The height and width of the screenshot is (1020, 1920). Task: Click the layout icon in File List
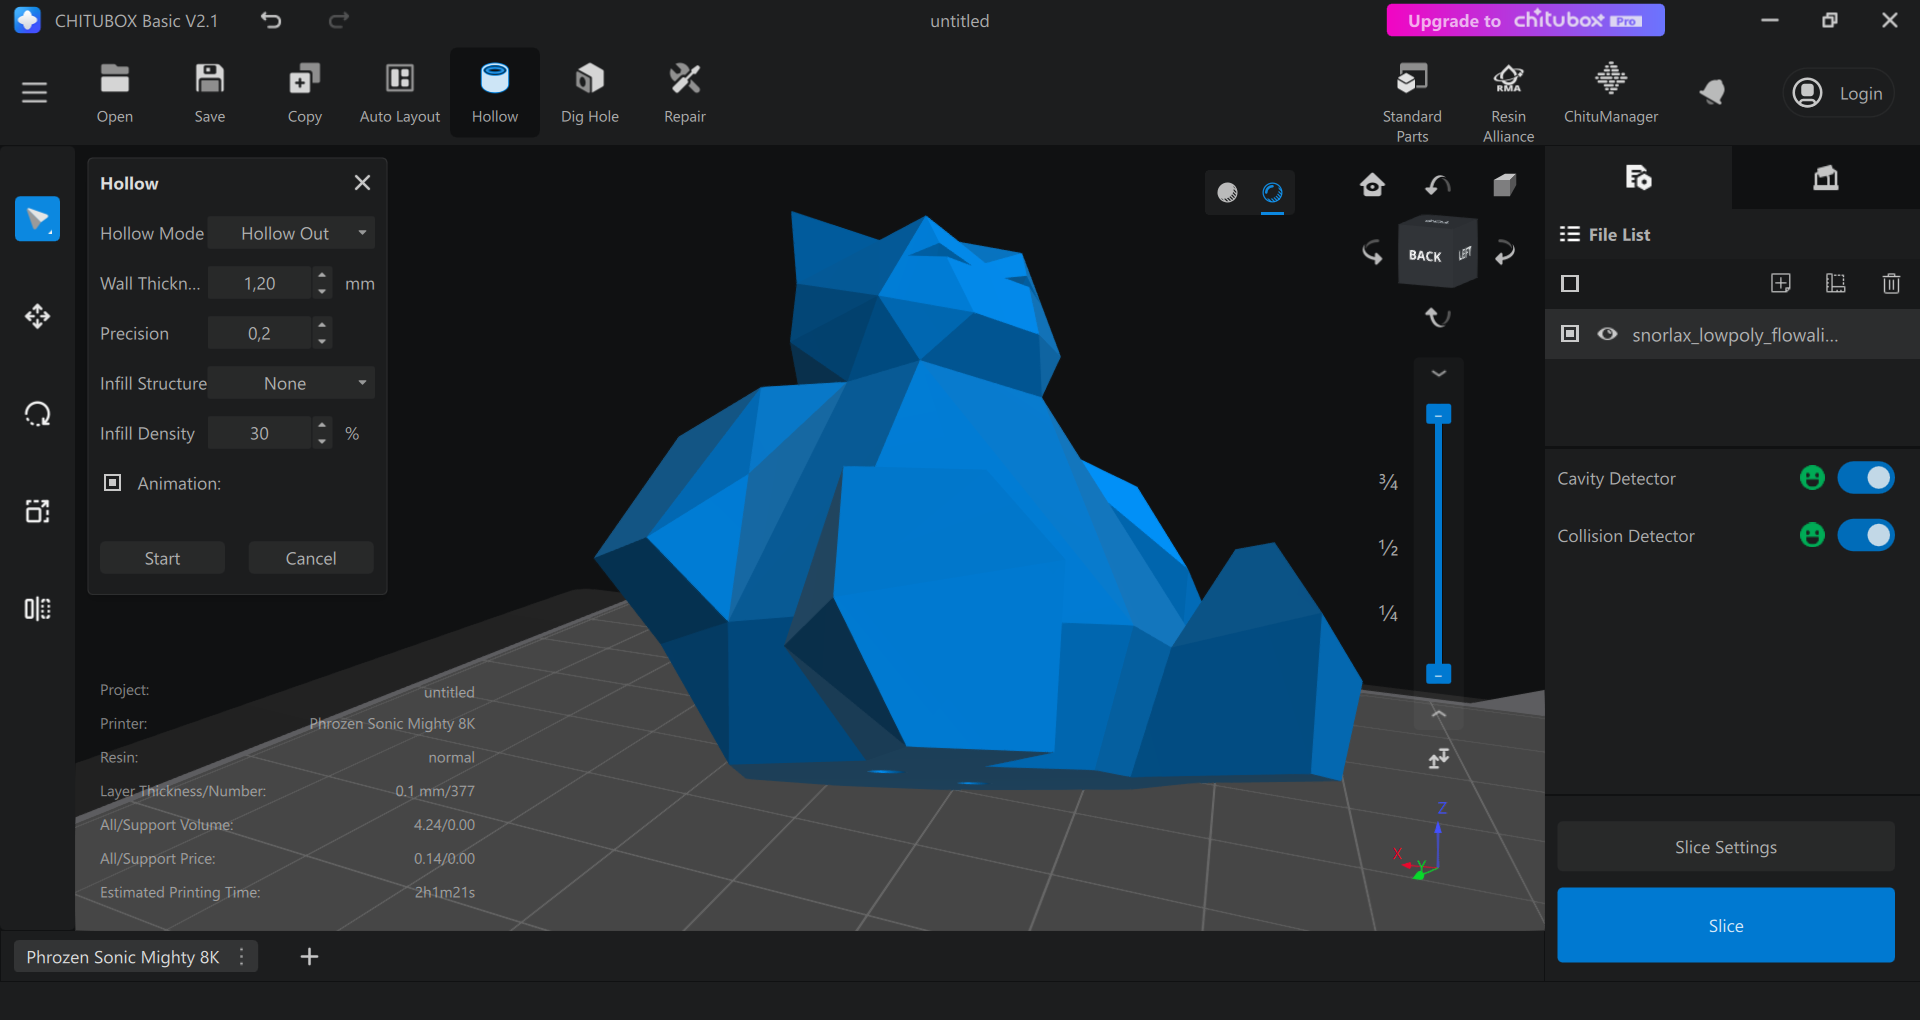[x=1836, y=283]
